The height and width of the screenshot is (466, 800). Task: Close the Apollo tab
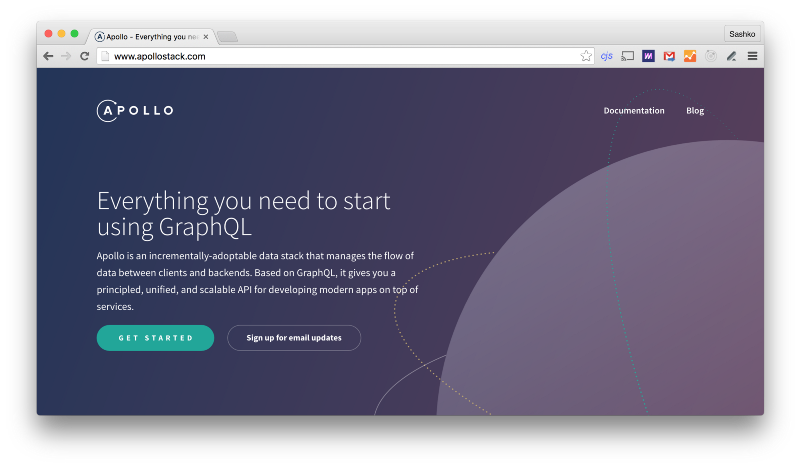pyautogui.click(x=206, y=37)
